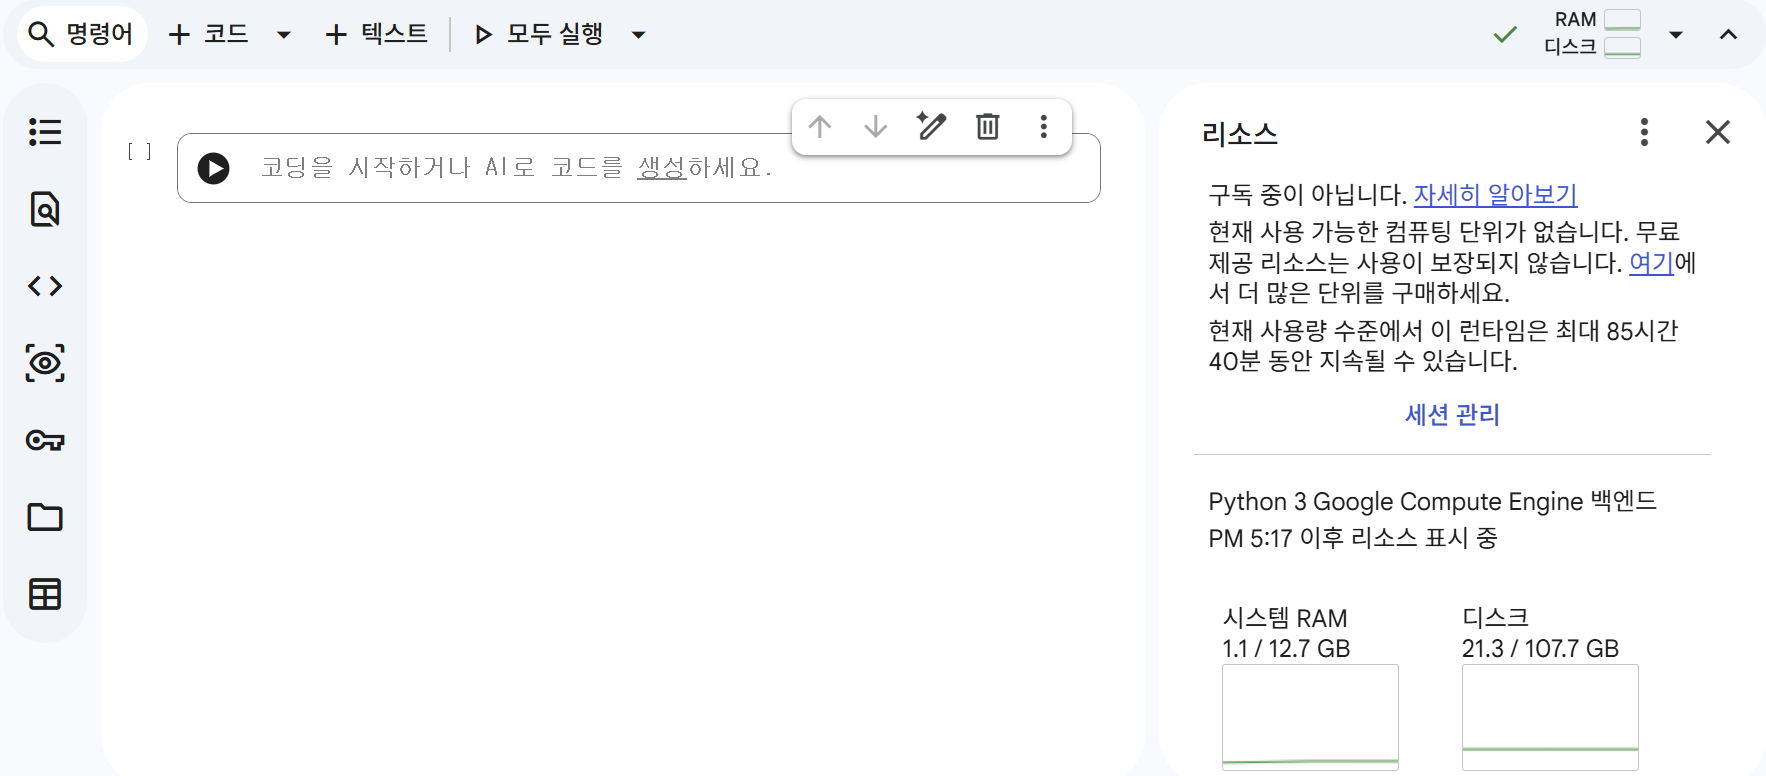Click the 세션 관리 button
Screen dimensions: 1766x776
click(x=1452, y=414)
